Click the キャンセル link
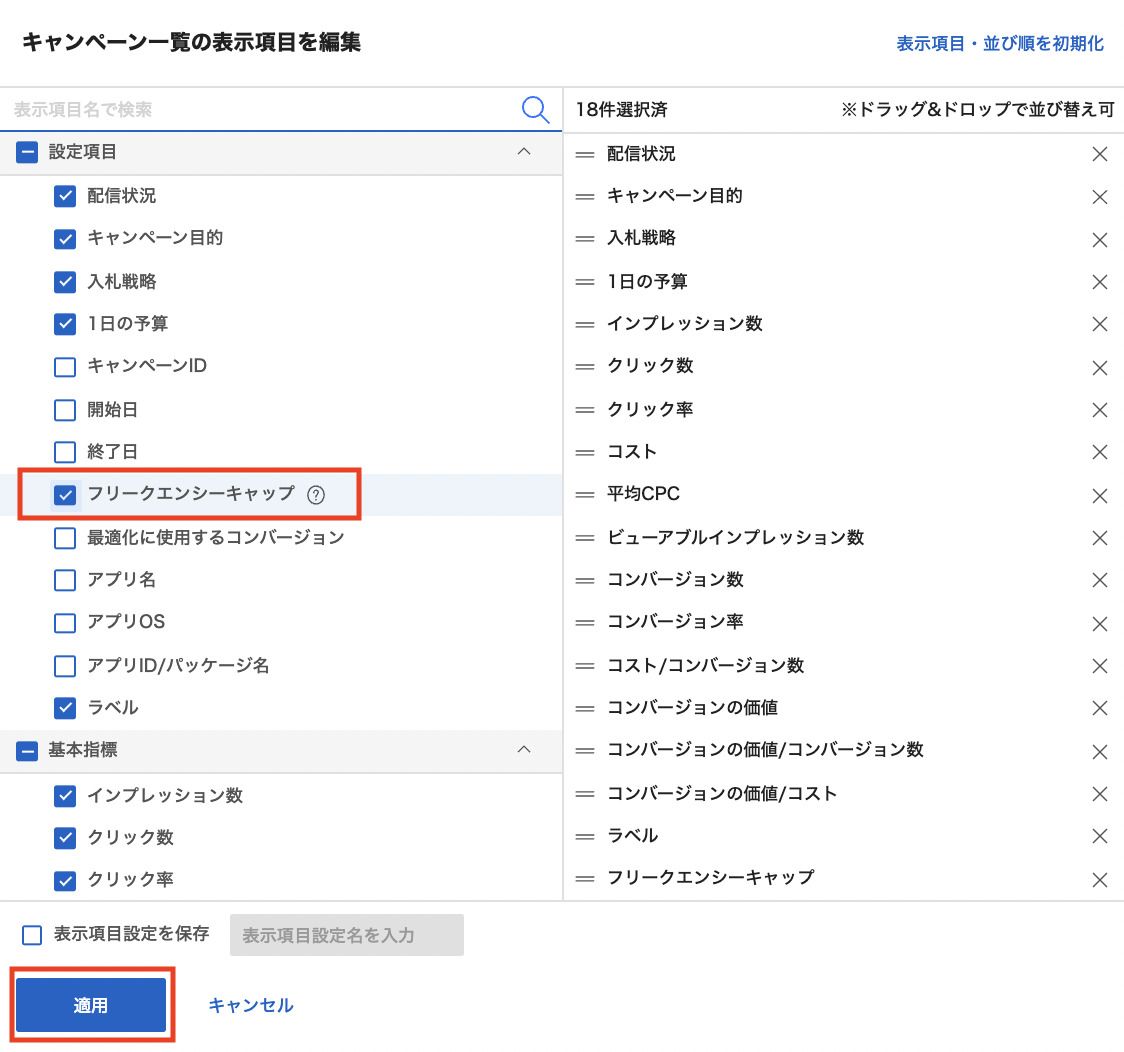 pos(251,1005)
